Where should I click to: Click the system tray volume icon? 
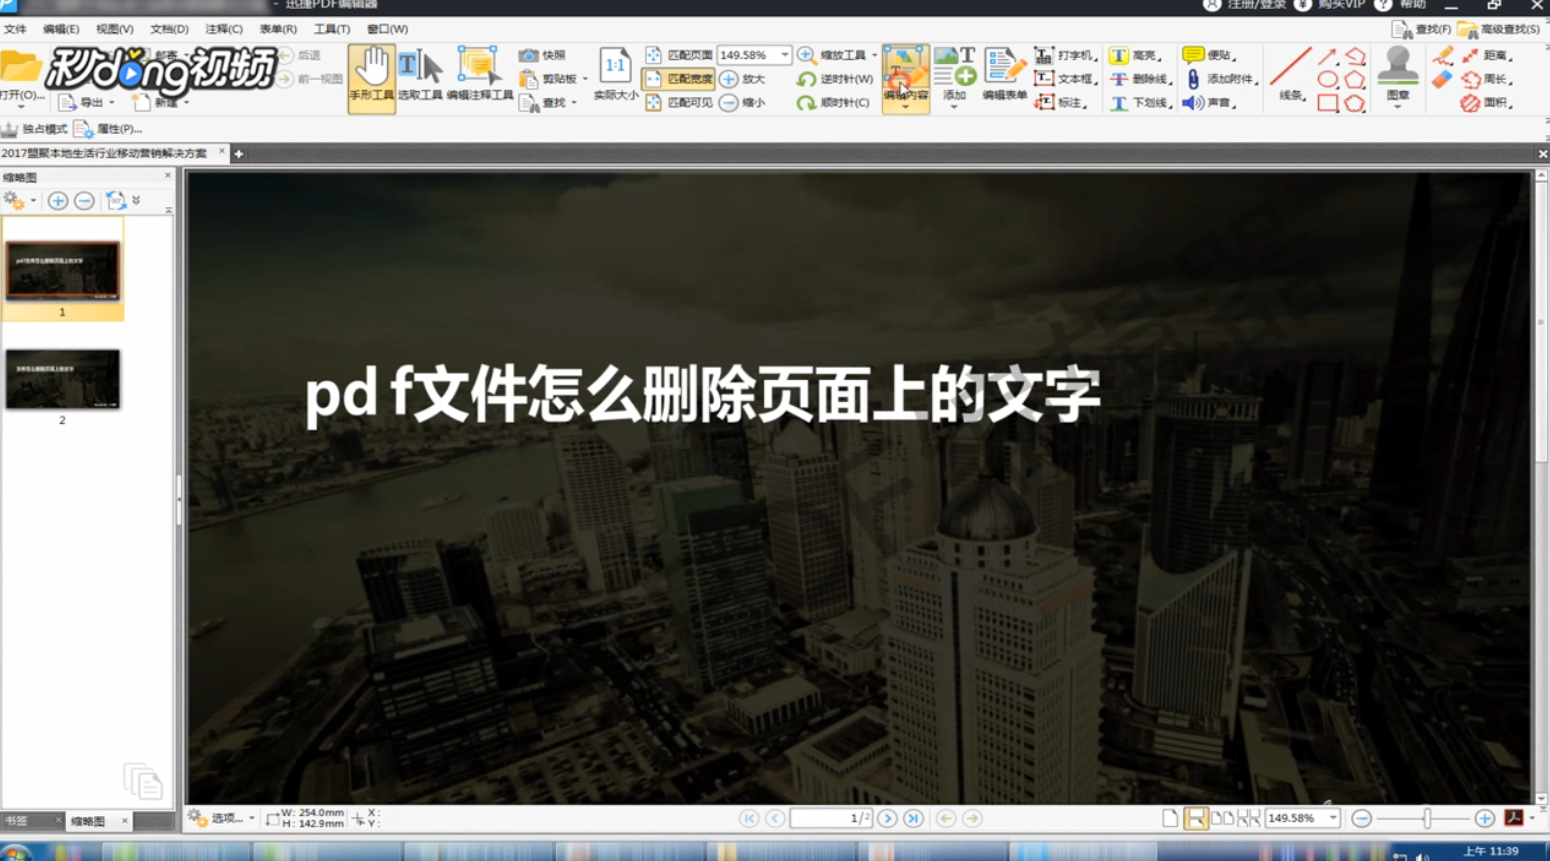click(1422, 856)
